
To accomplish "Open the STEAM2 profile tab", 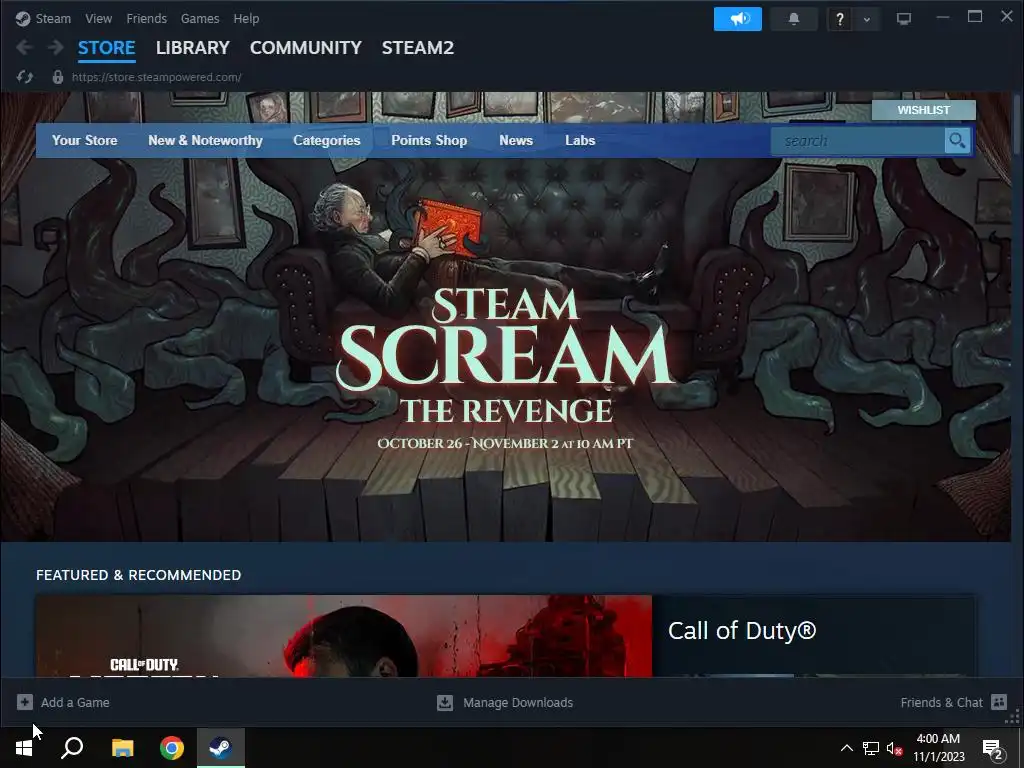I will click(x=418, y=48).
